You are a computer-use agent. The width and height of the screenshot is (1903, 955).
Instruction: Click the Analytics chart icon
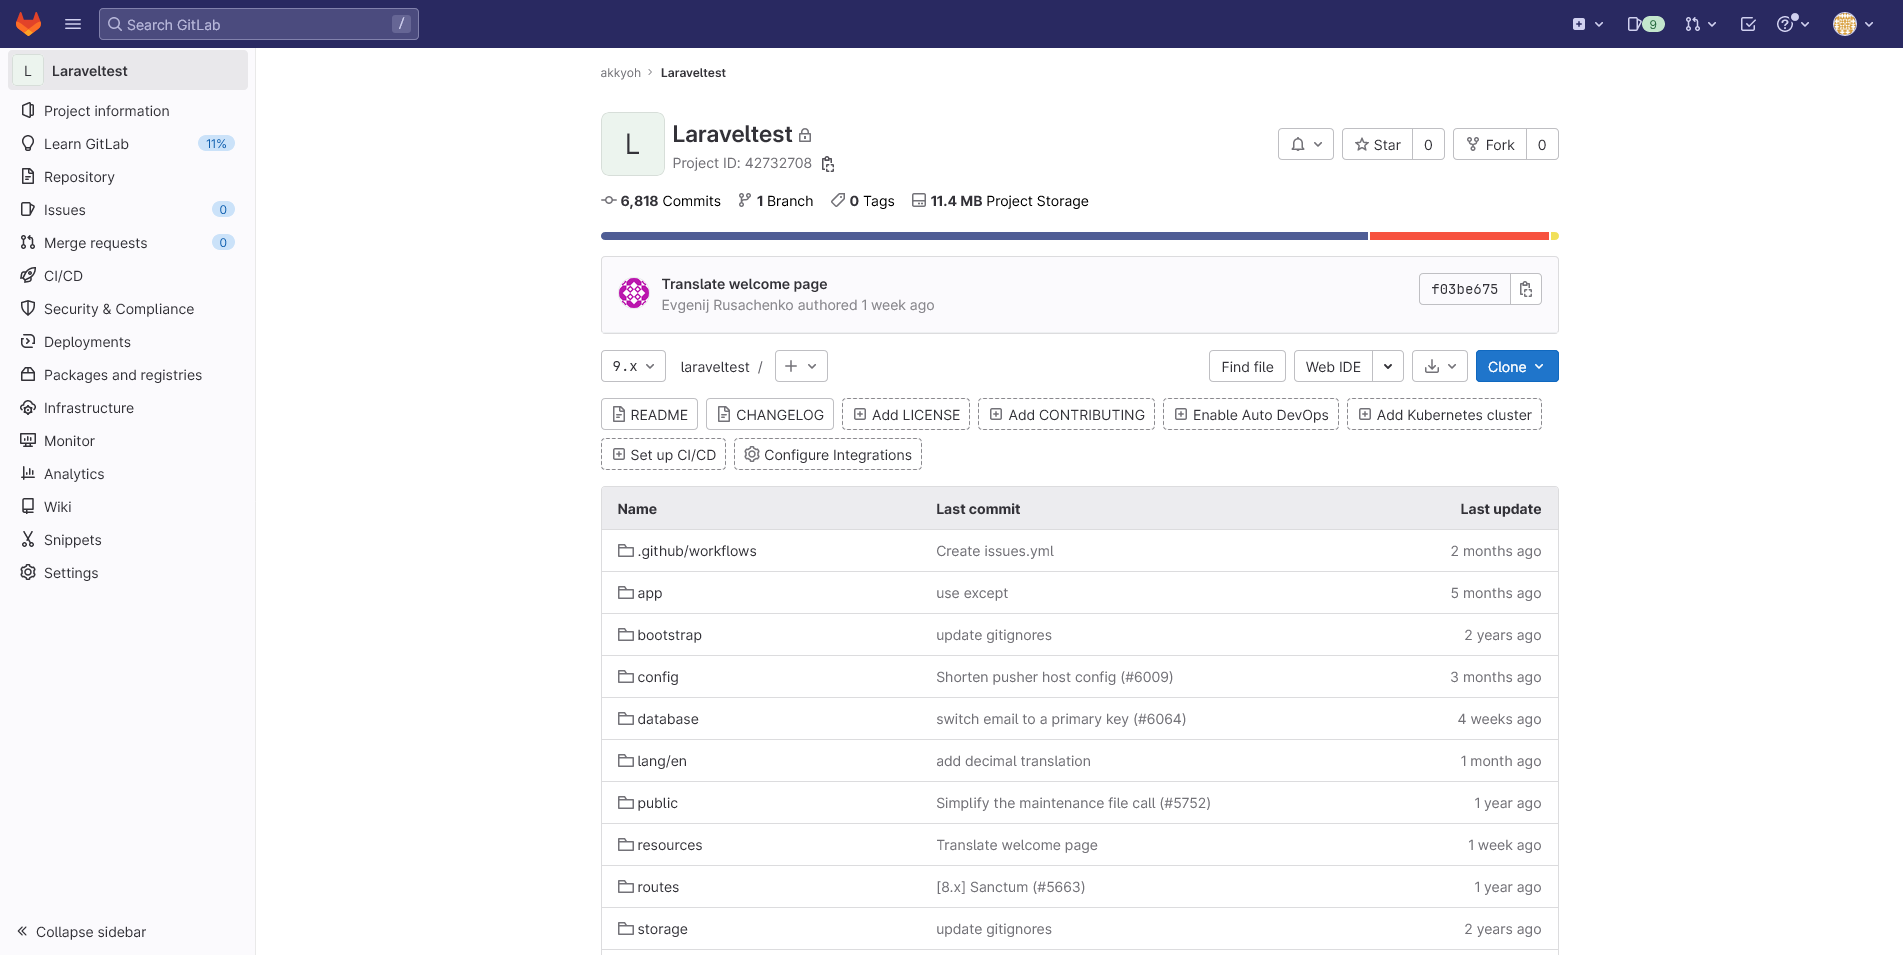28,474
